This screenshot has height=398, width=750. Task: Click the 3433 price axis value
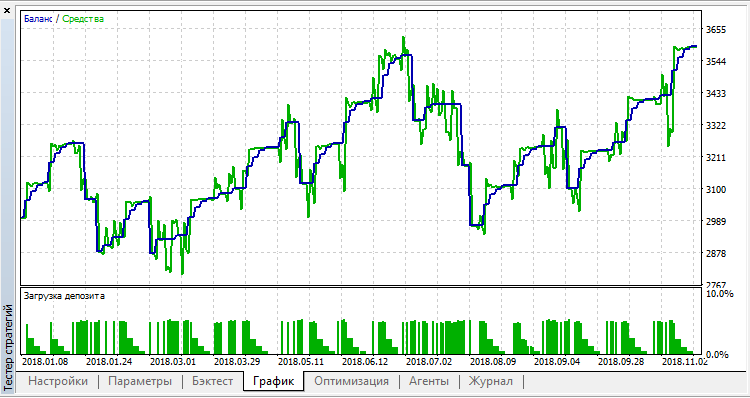pyautogui.click(x=716, y=93)
